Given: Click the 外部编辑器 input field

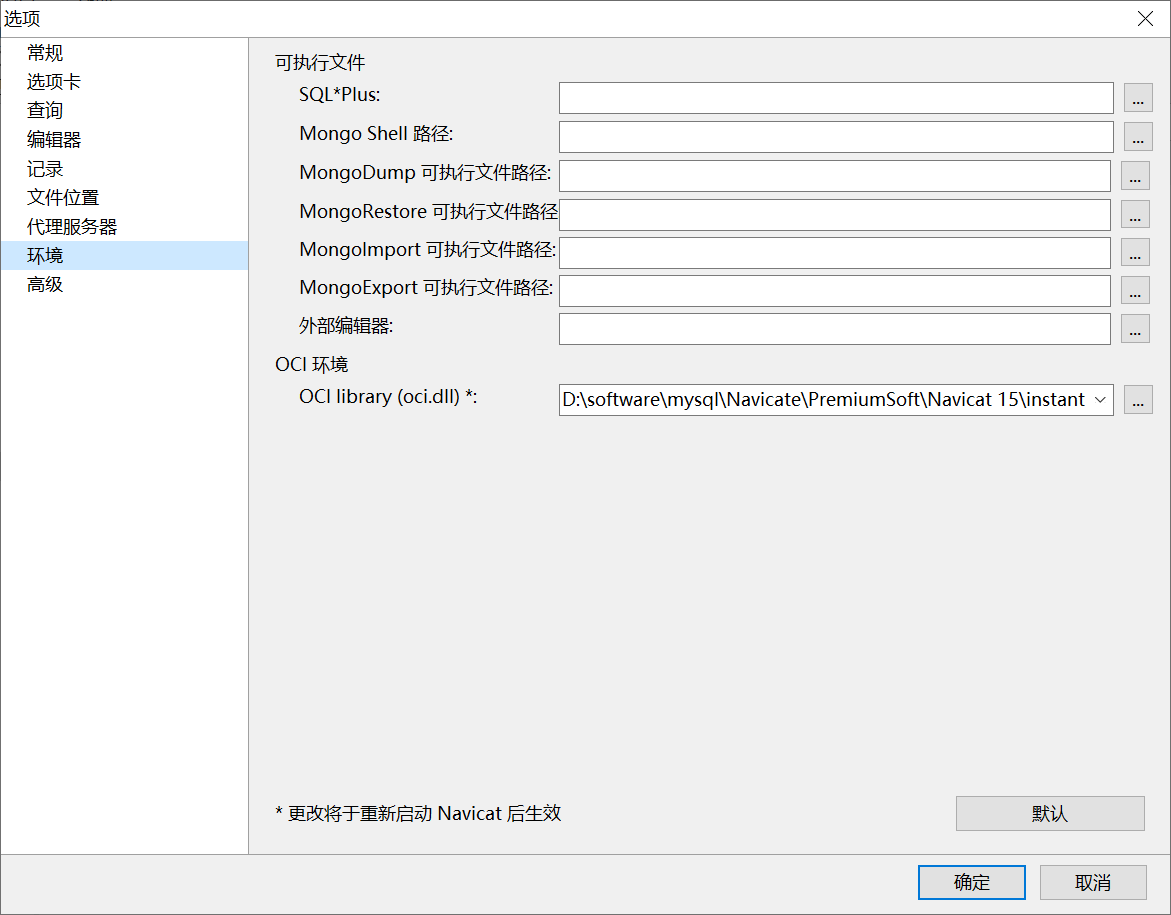Looking at the screenshot, I should tap(834, 329).
